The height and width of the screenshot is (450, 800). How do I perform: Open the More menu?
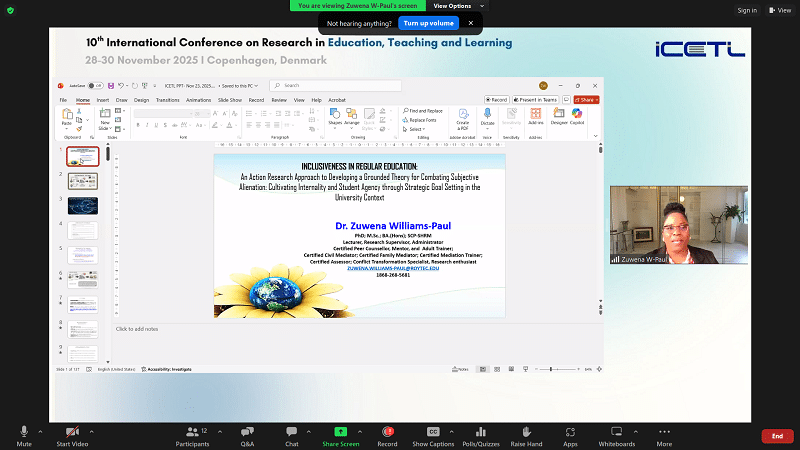click(664, 431)
